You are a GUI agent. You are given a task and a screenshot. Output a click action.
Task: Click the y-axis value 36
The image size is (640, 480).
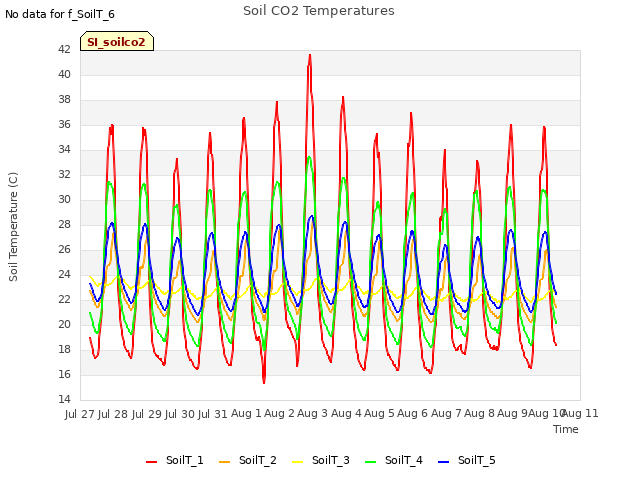tap(64, 124)
